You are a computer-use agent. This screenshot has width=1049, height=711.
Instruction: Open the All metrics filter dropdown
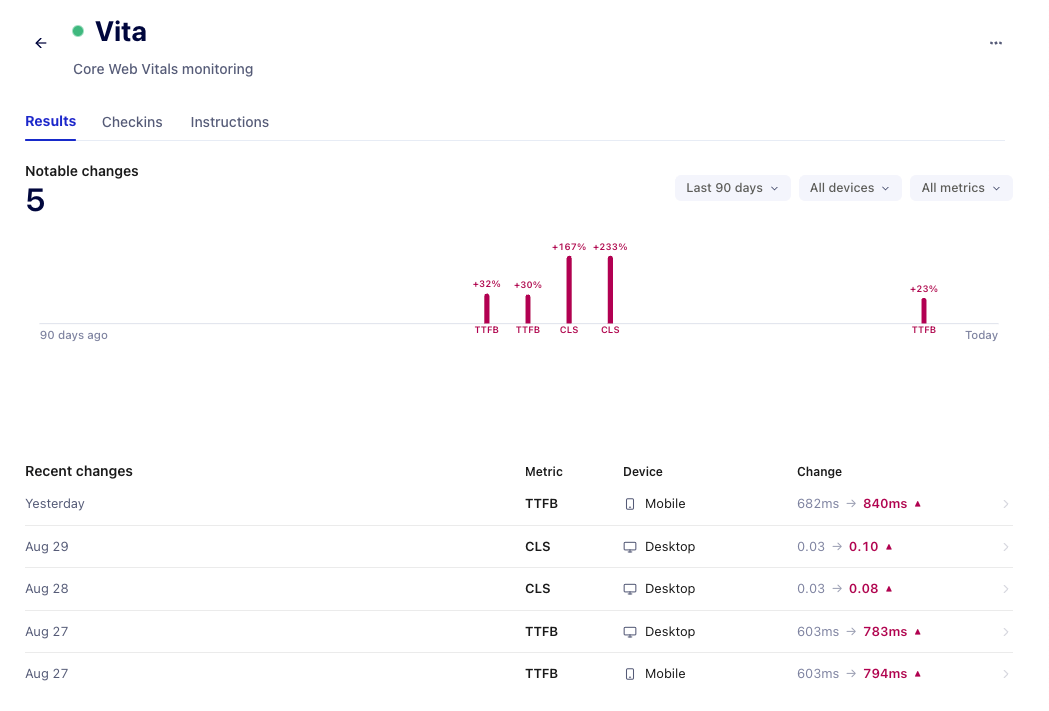pos(961,188)
